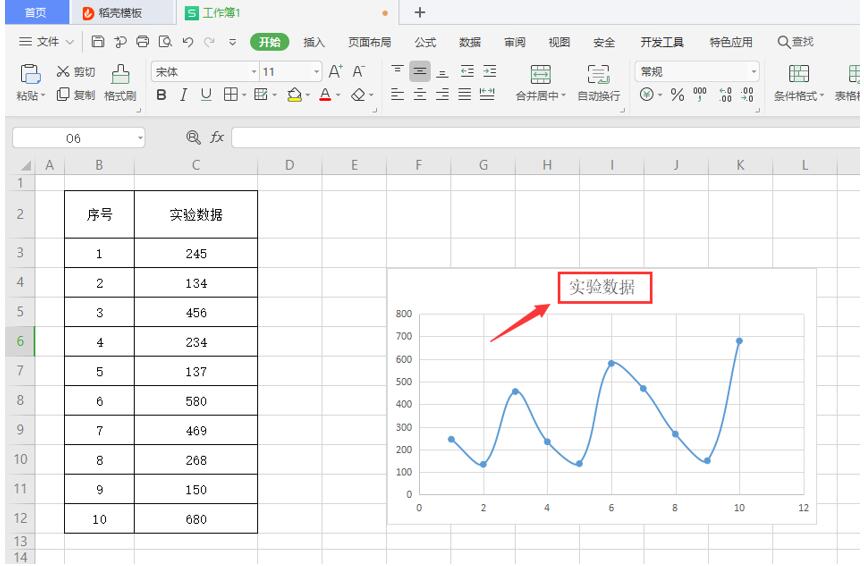This screenshot has width=864, height=566.
Task: Click the Print icon
Action: (x=143, y=42)
